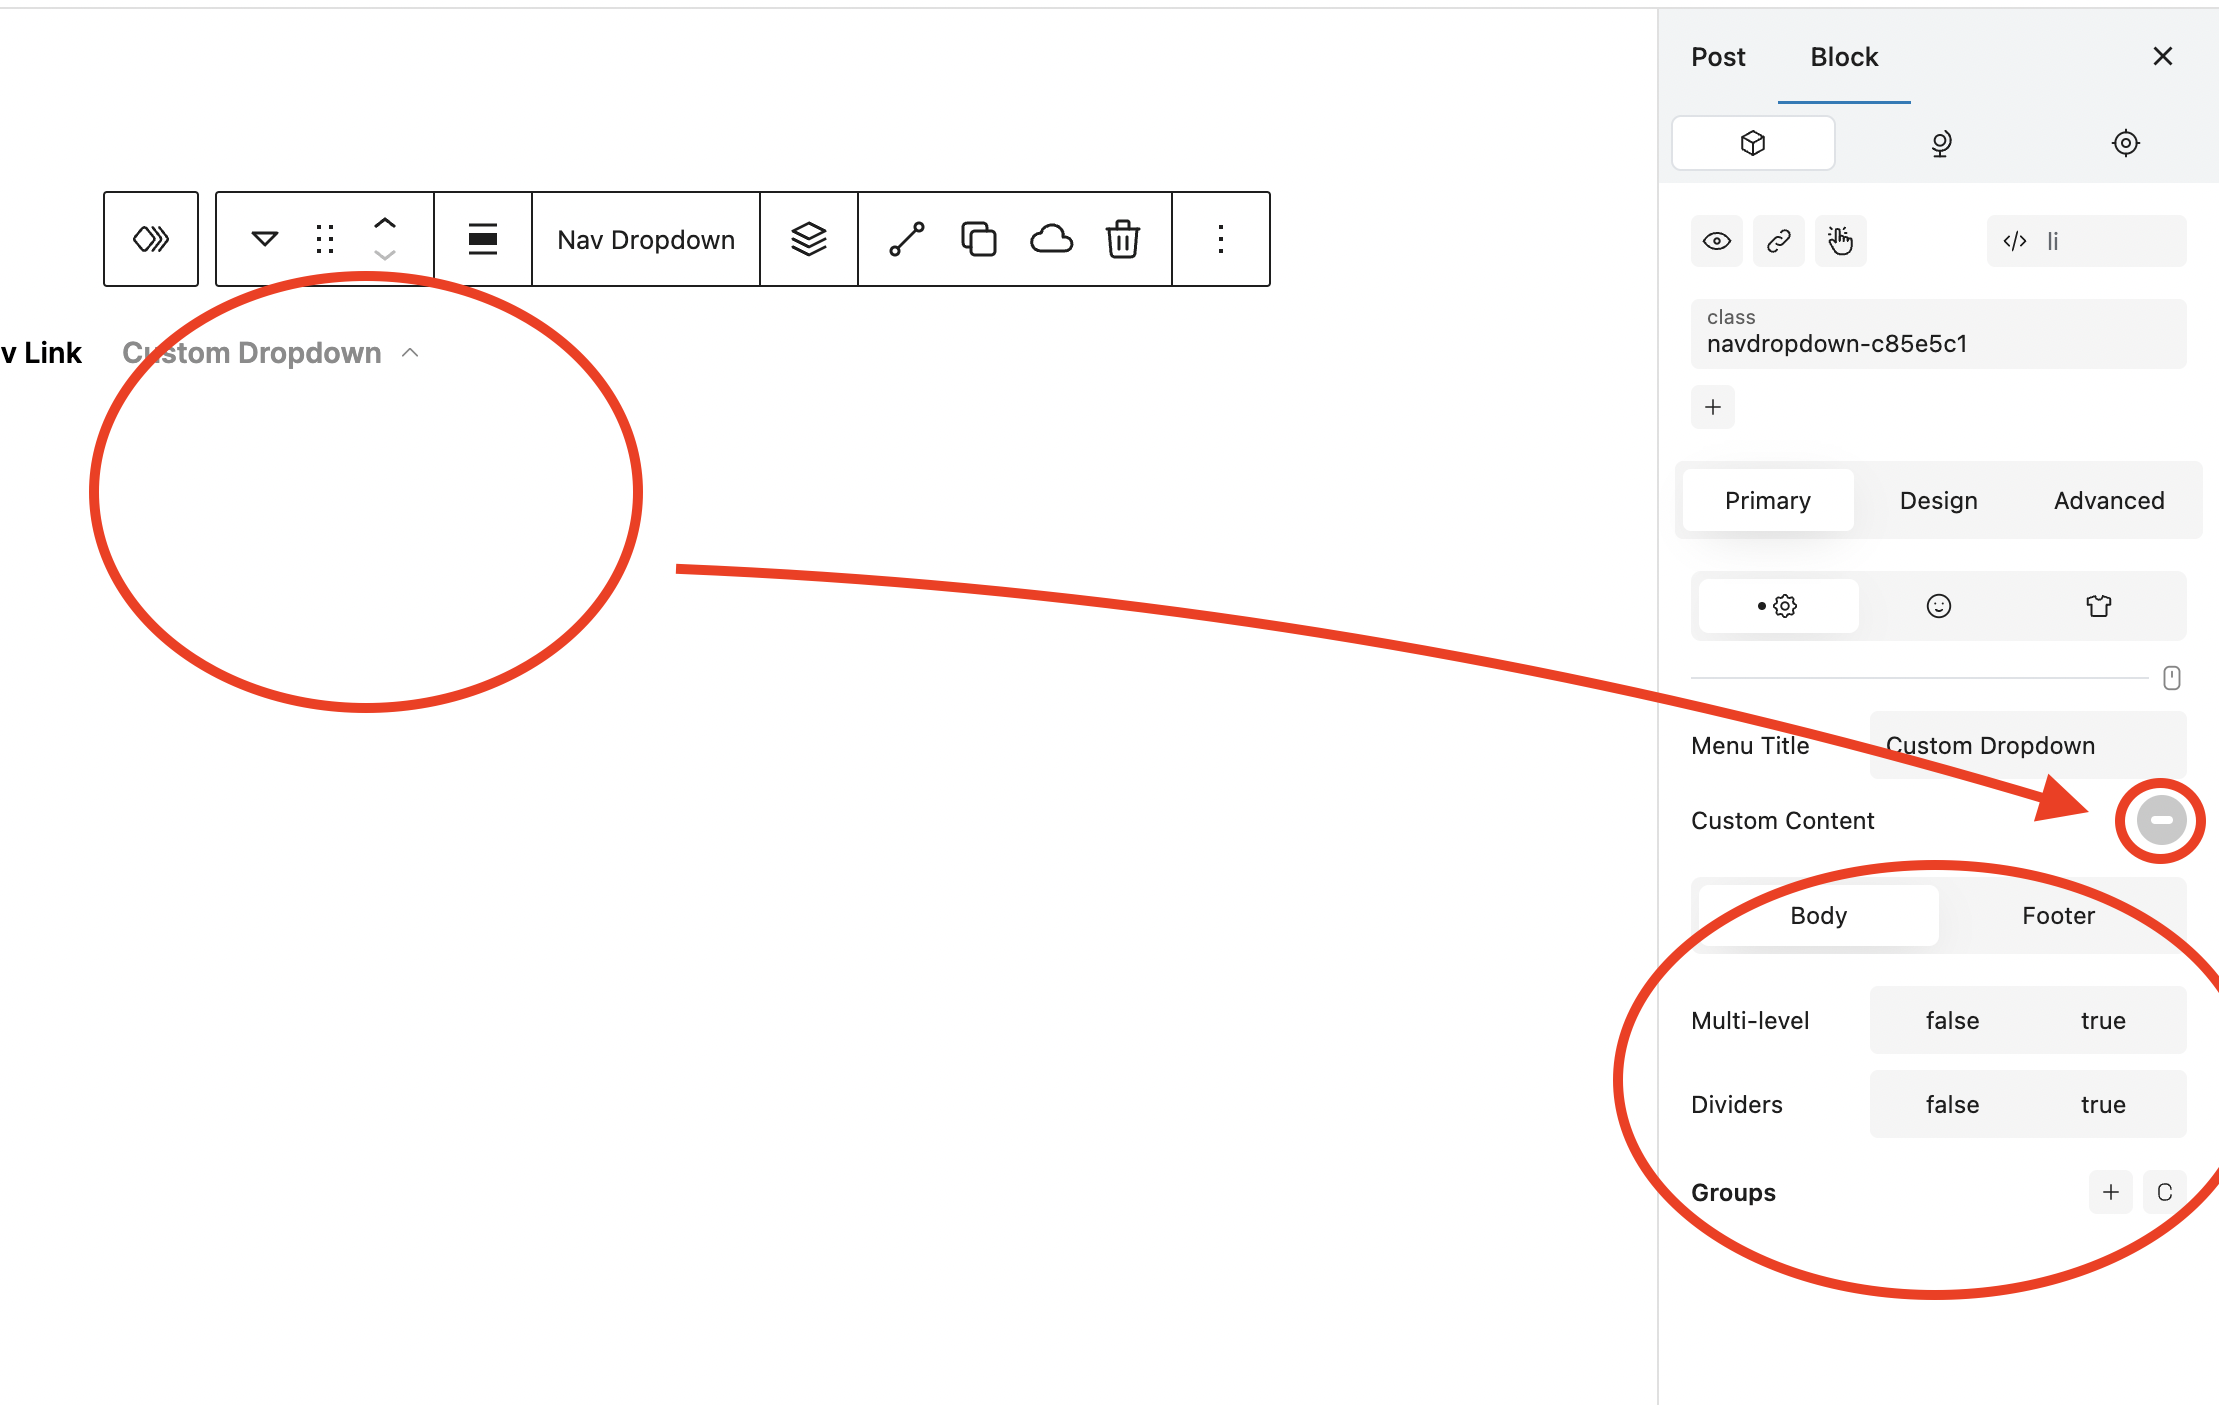Switch to the Post tab
The width and height of the screenshot is (2219, 1405).
pyautogui.click(x=1717, y=57)
